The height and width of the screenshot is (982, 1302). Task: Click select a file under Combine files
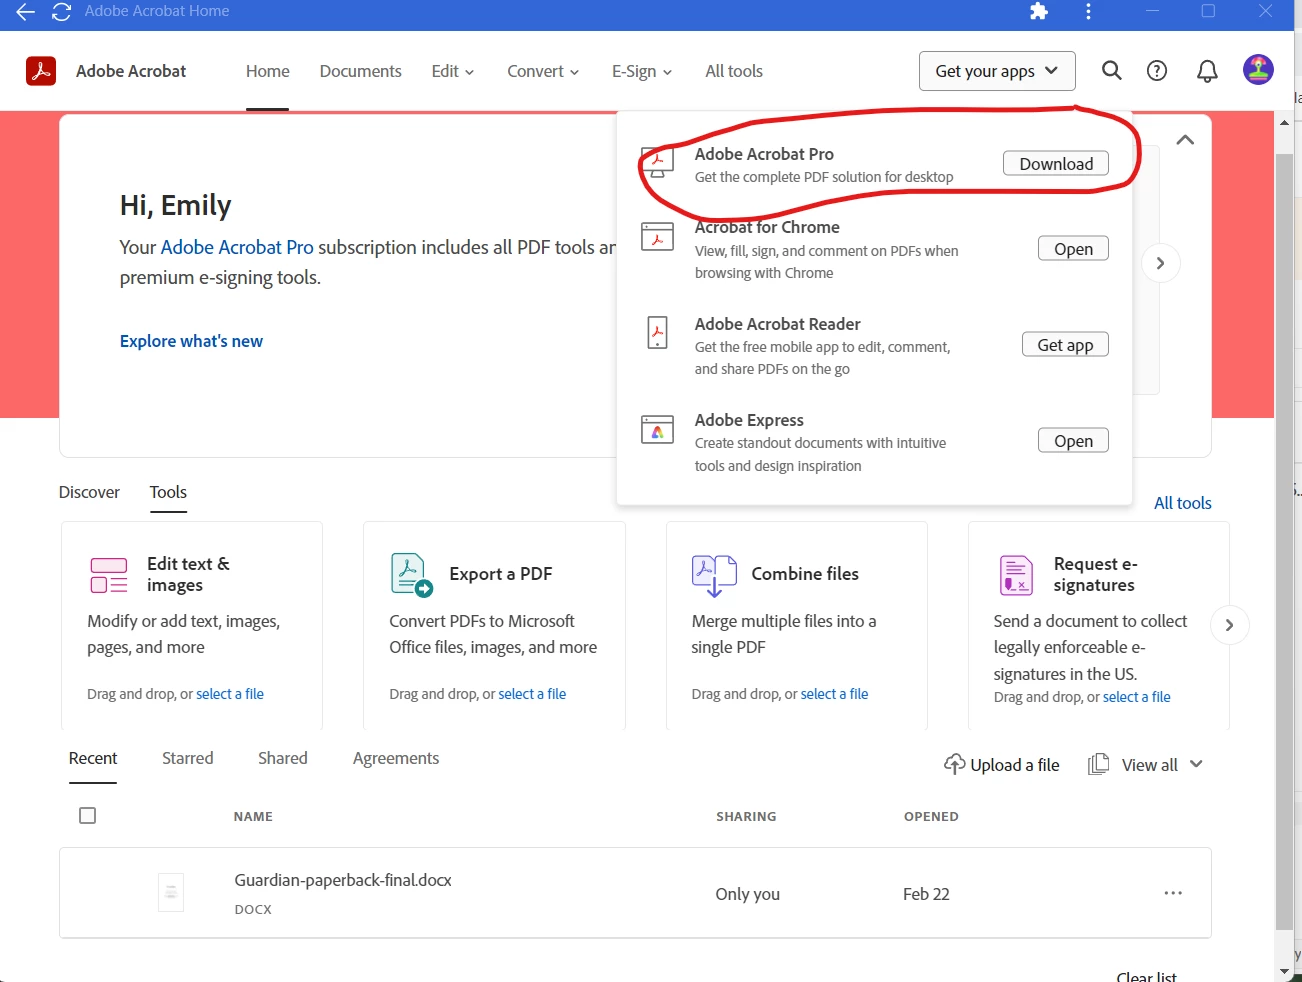click(x=834, y=694)
